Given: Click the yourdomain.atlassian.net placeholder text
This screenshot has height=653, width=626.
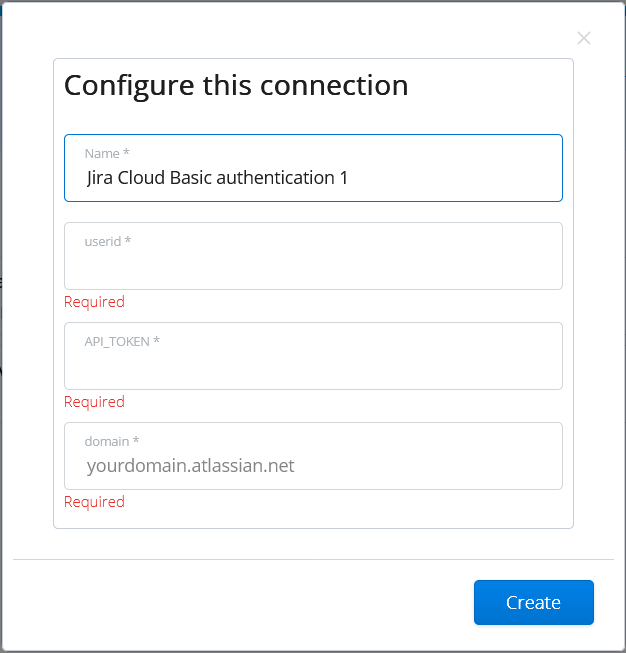Looking at the screenshot, I should point(190,465).
